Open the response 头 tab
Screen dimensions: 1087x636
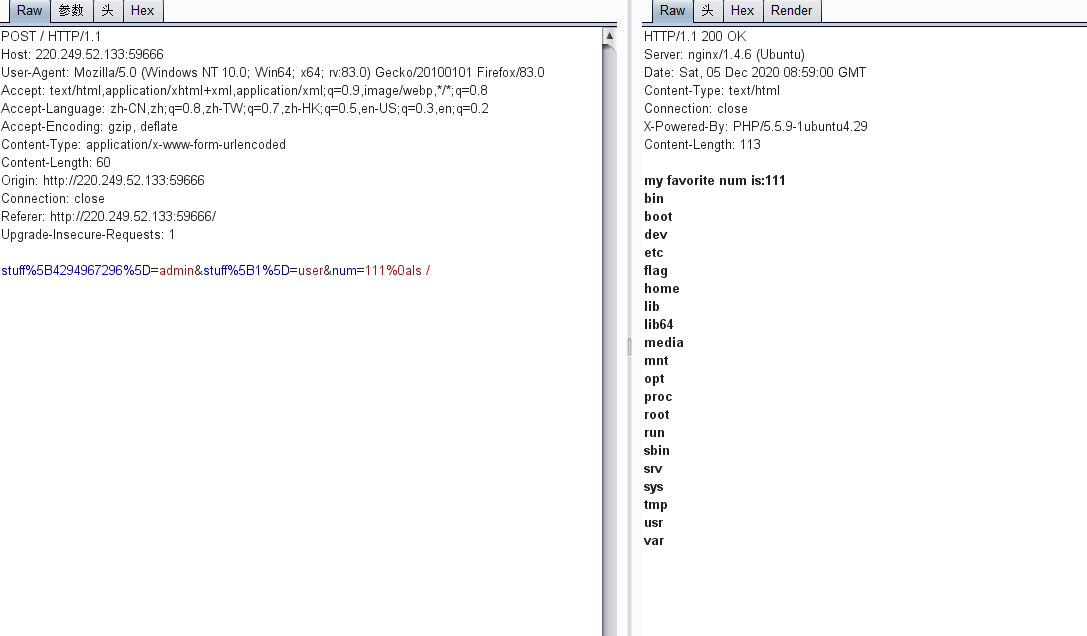707,10
